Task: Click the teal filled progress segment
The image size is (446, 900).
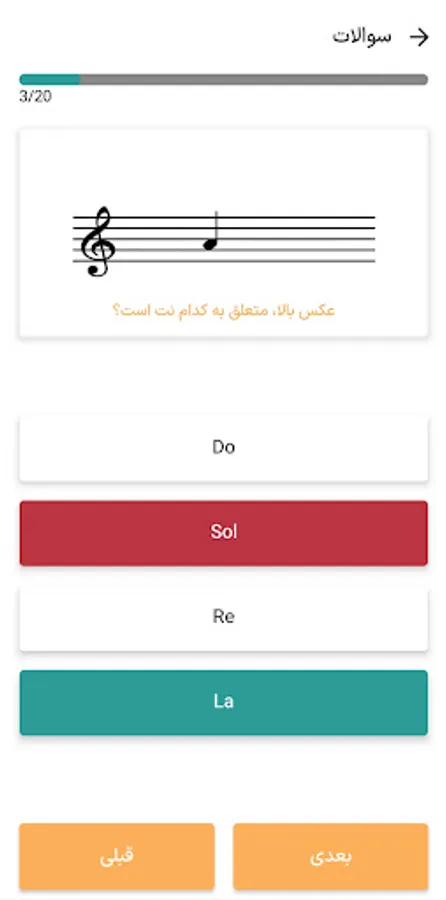Action: (50, 79)
